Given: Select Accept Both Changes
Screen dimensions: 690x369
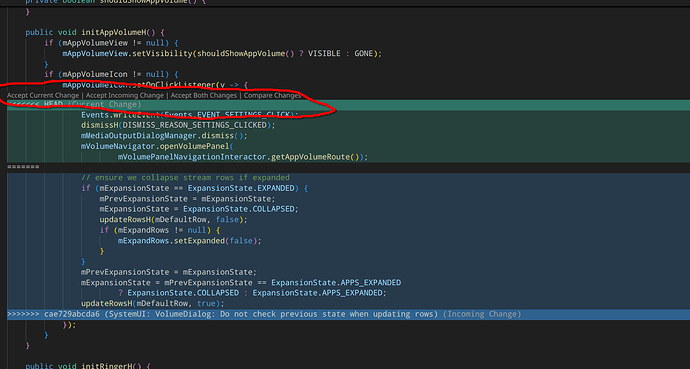Looking at the screenshot, I should point(204,95).
